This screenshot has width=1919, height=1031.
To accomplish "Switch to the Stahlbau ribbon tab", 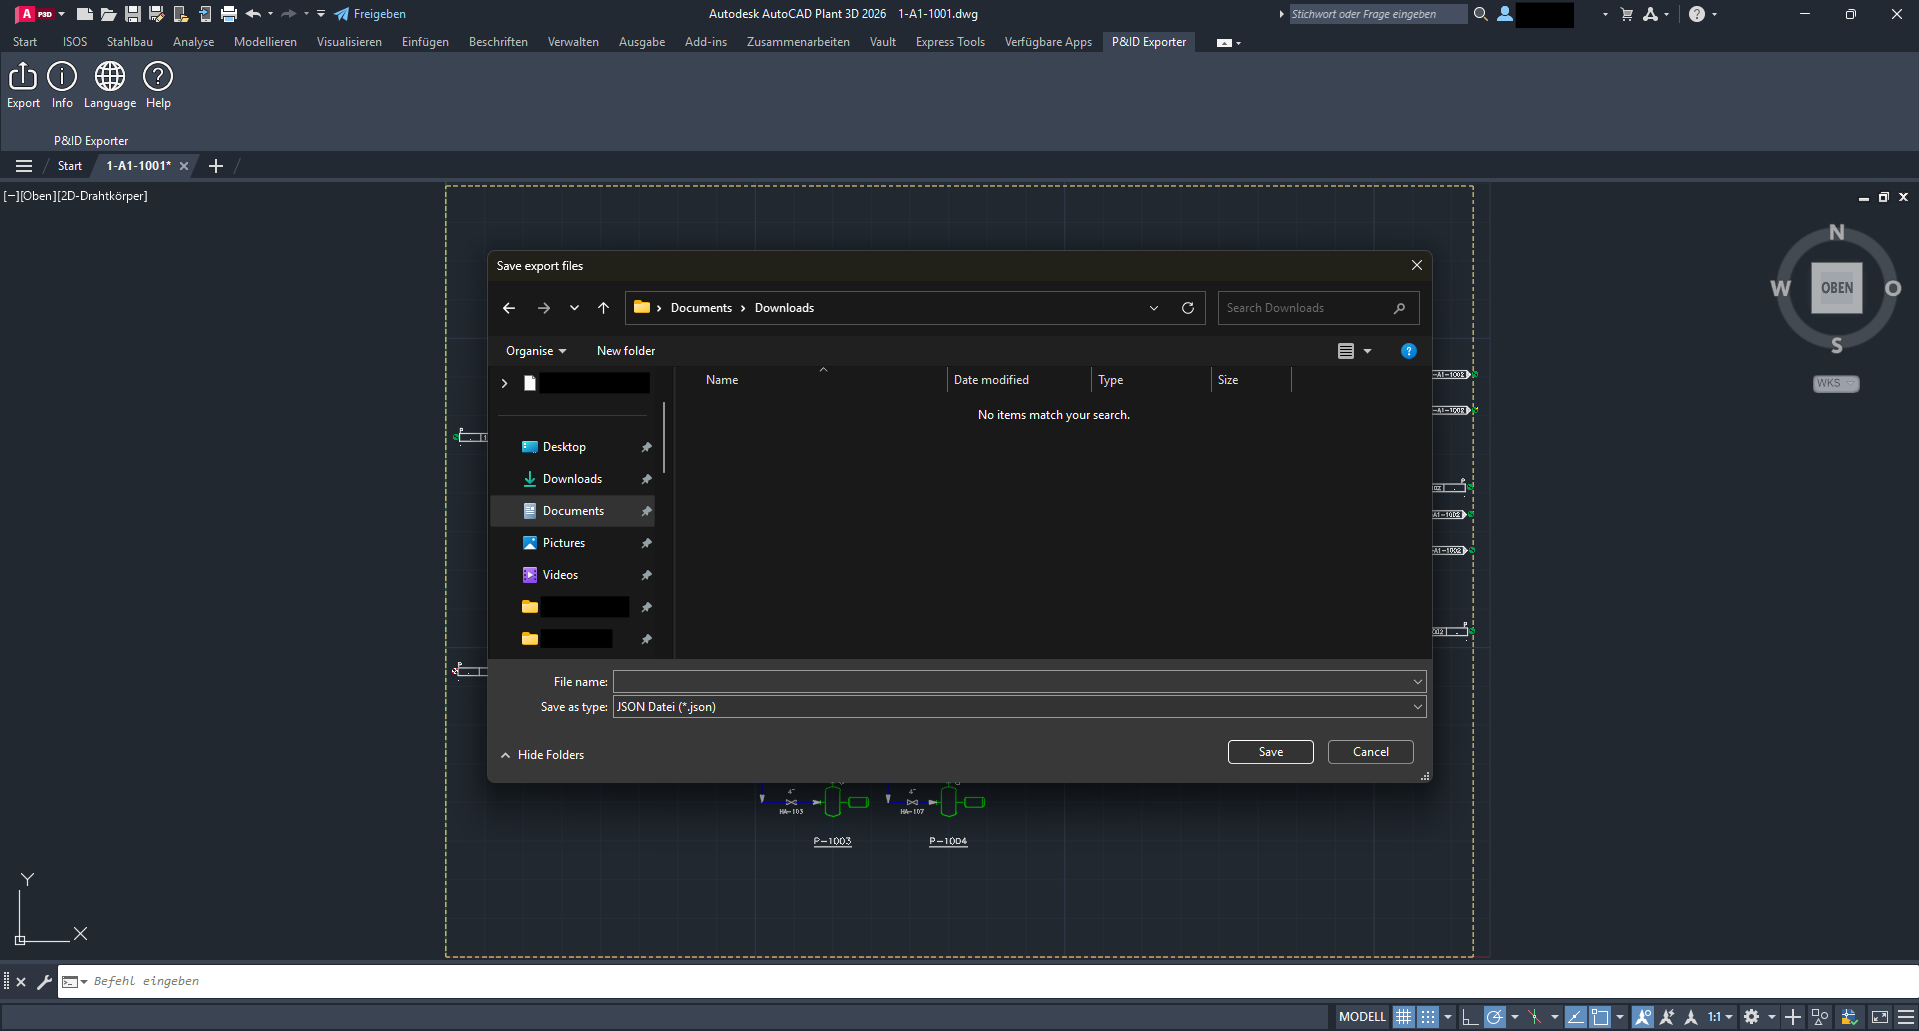I will [x=129, y=41].
